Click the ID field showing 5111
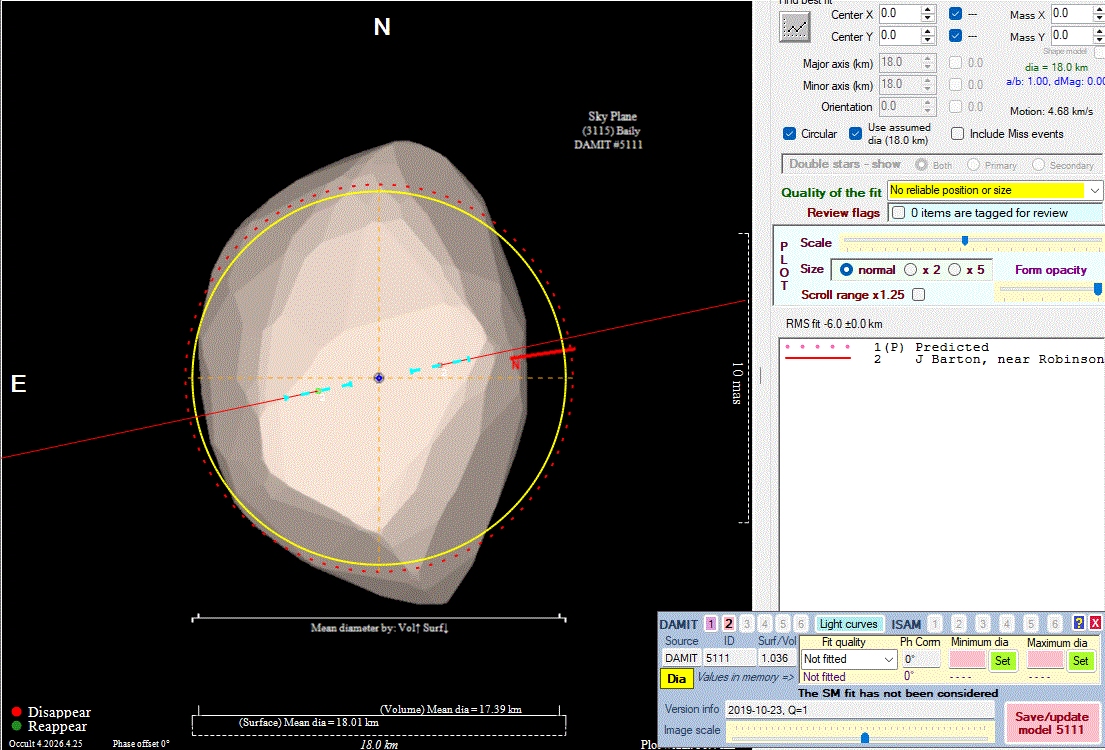 click(728, 658)
